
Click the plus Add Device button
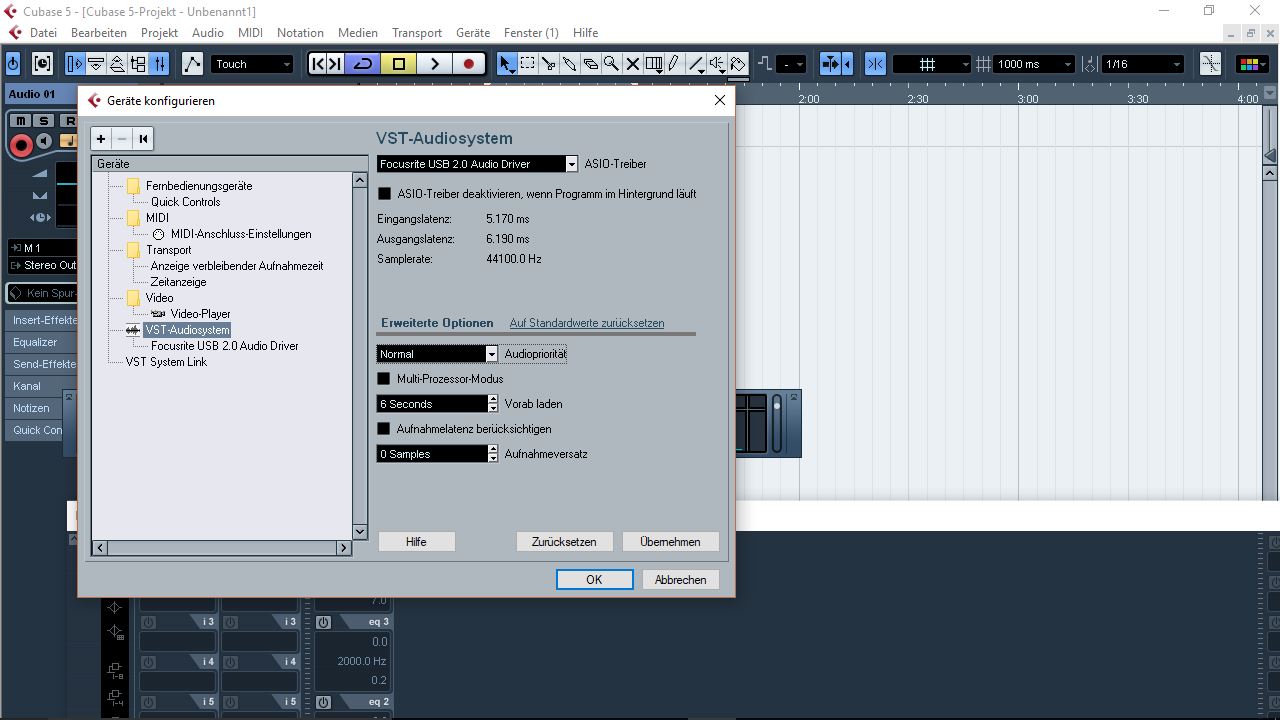101,139
